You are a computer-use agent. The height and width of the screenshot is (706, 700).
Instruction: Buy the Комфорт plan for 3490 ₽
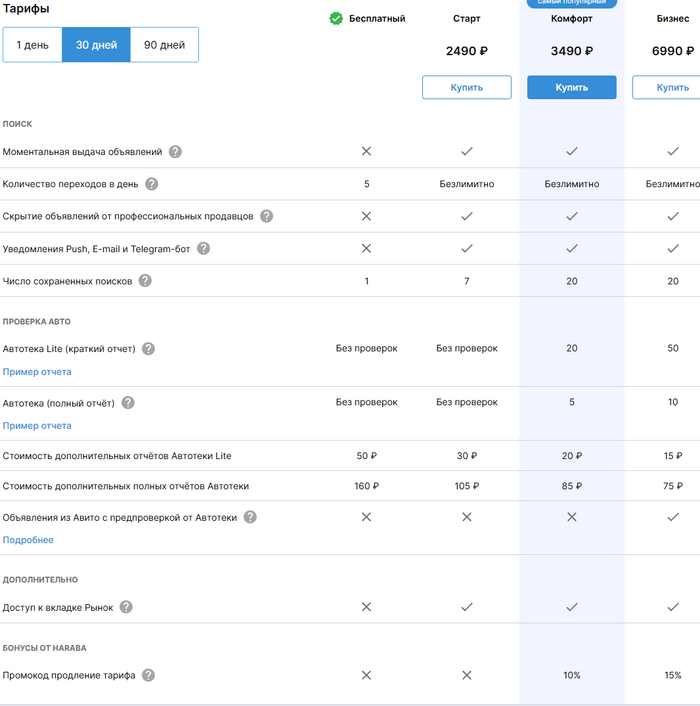point(571,88)
